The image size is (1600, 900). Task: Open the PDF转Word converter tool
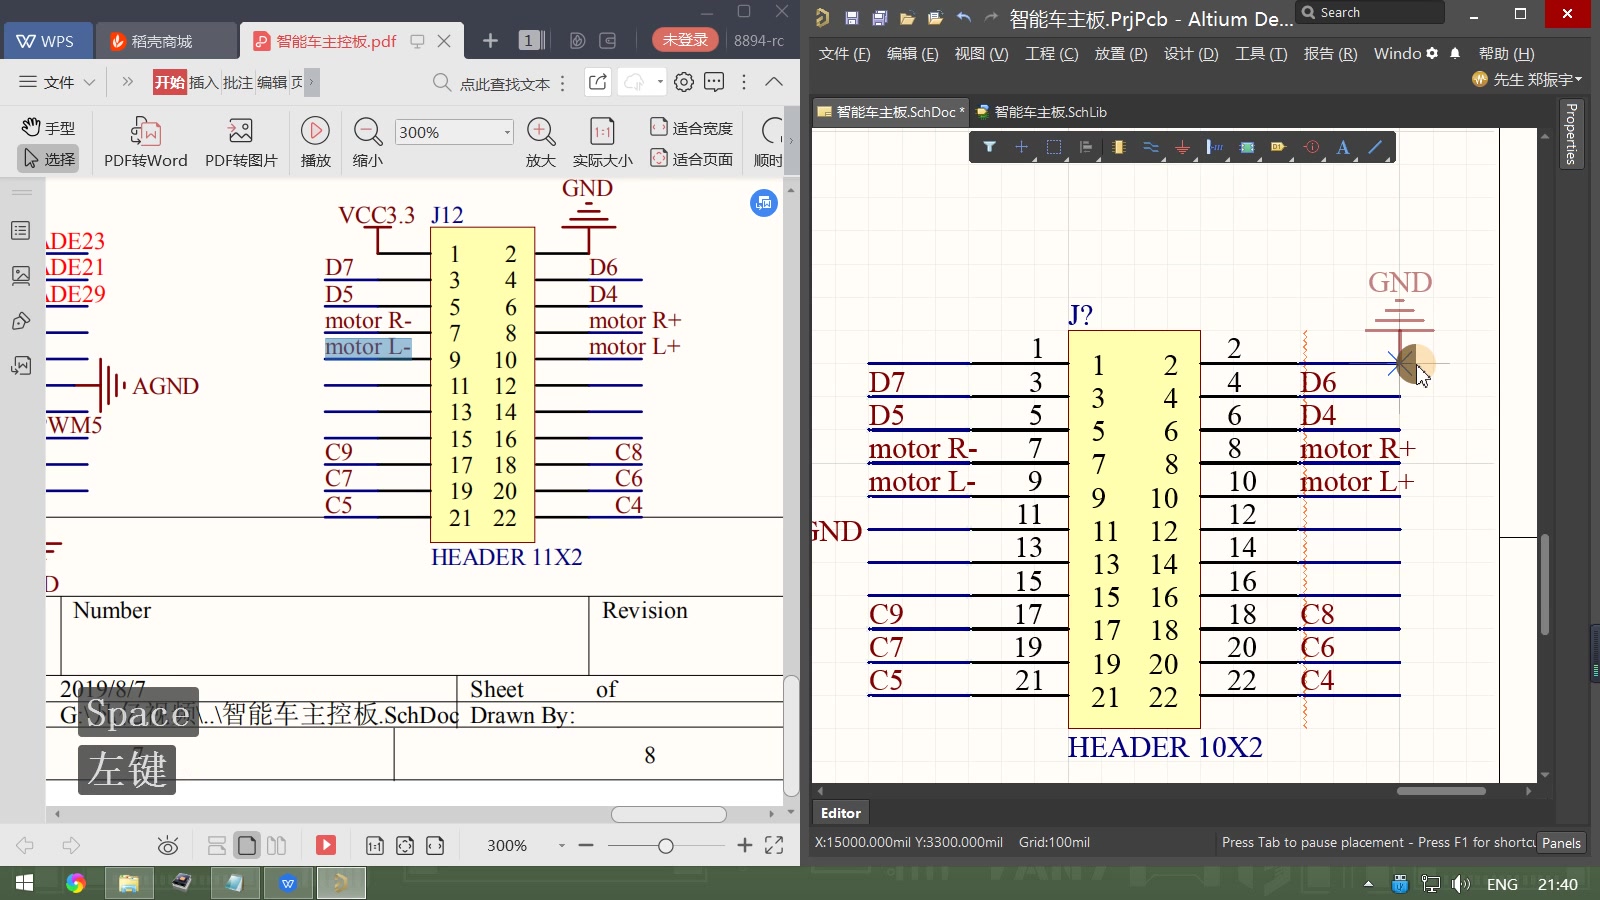146,141
